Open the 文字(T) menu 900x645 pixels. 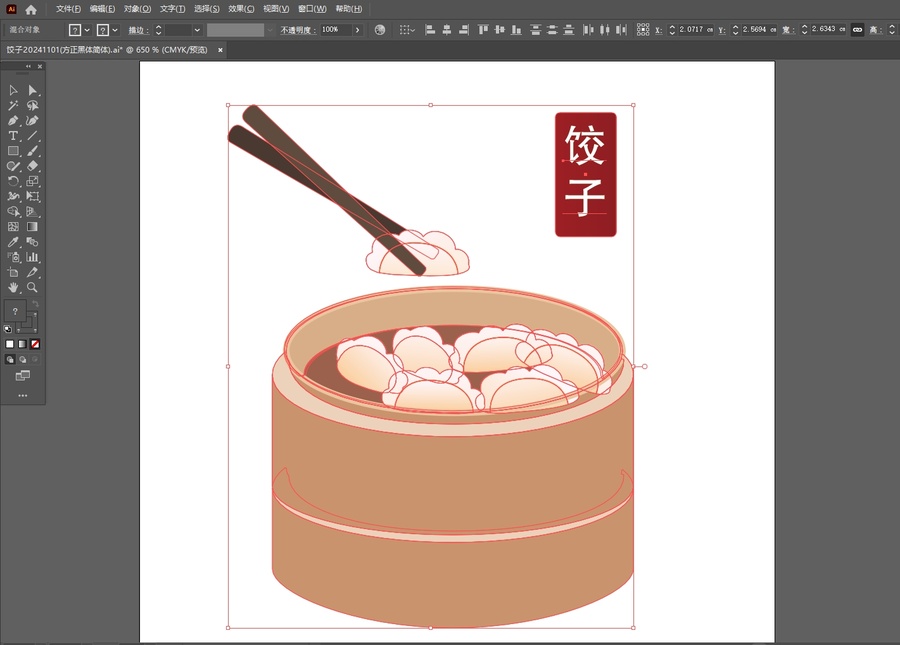(x=172, y=9)
